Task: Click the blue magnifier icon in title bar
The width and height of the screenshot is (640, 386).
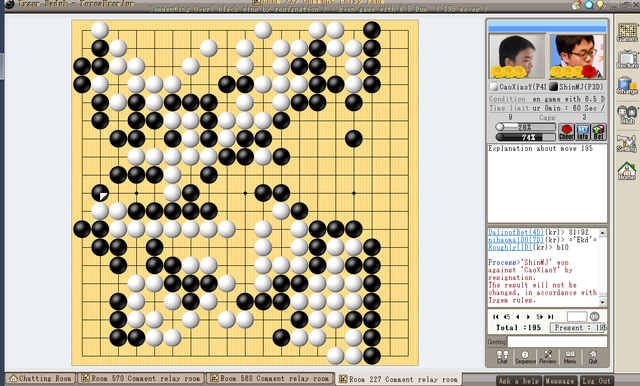Action: (589, 5)
